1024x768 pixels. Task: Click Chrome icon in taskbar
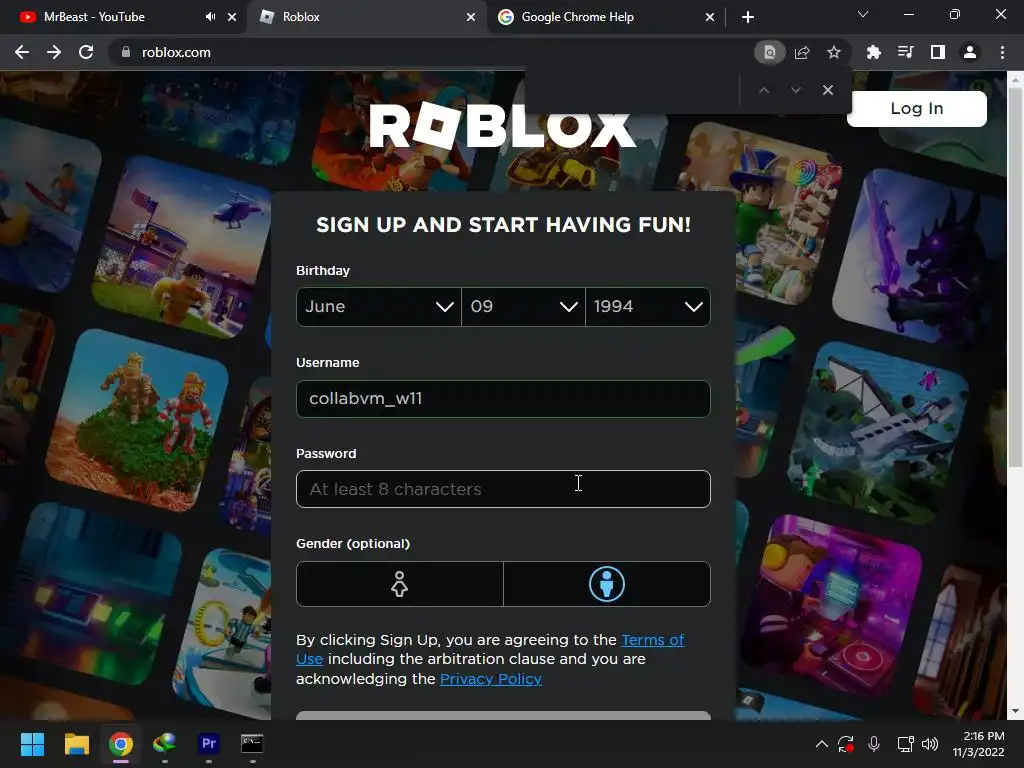pyautogui.click(x=121, y=744)
